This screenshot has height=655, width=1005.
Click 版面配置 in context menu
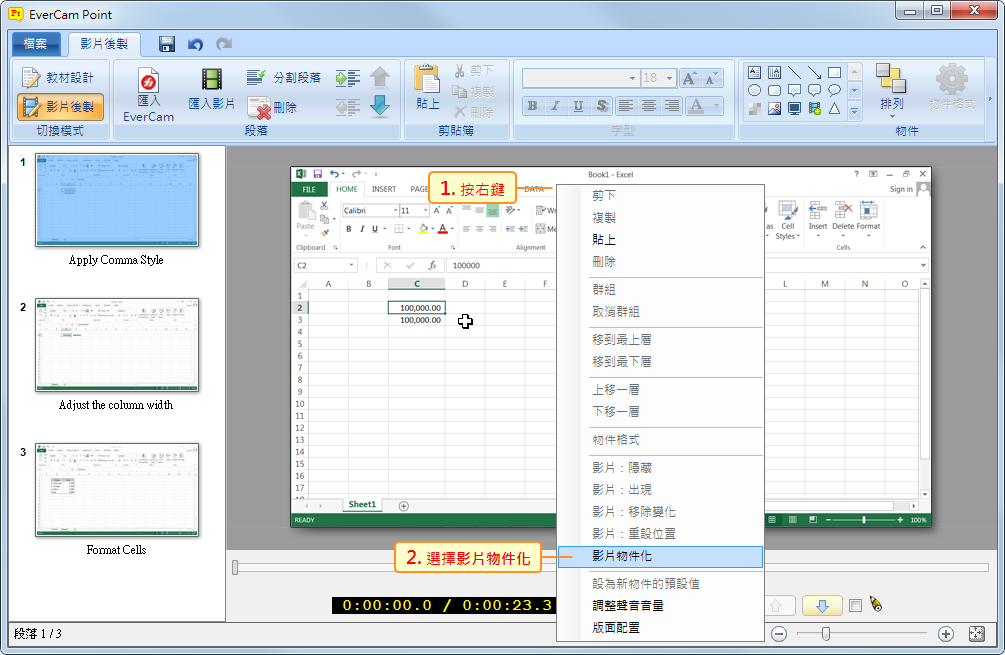[x=616, y=627]
